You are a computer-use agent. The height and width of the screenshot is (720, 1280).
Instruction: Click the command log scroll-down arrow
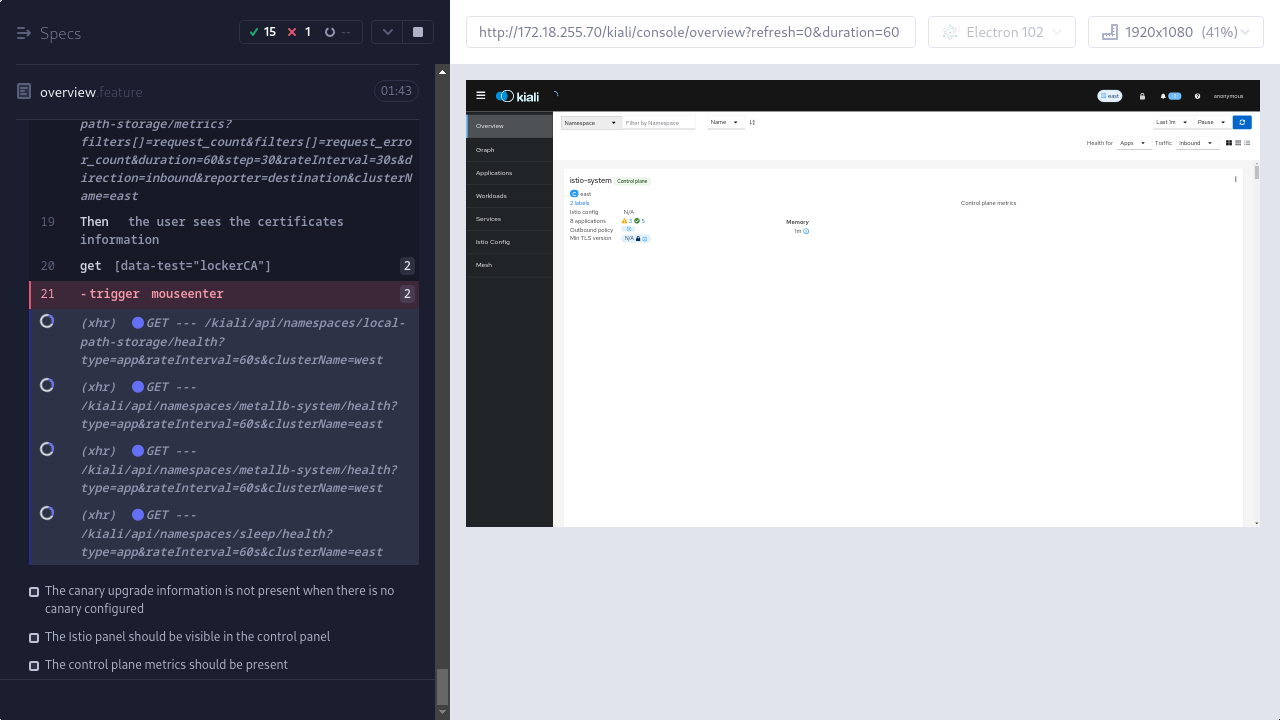click(x=443, y=712)
